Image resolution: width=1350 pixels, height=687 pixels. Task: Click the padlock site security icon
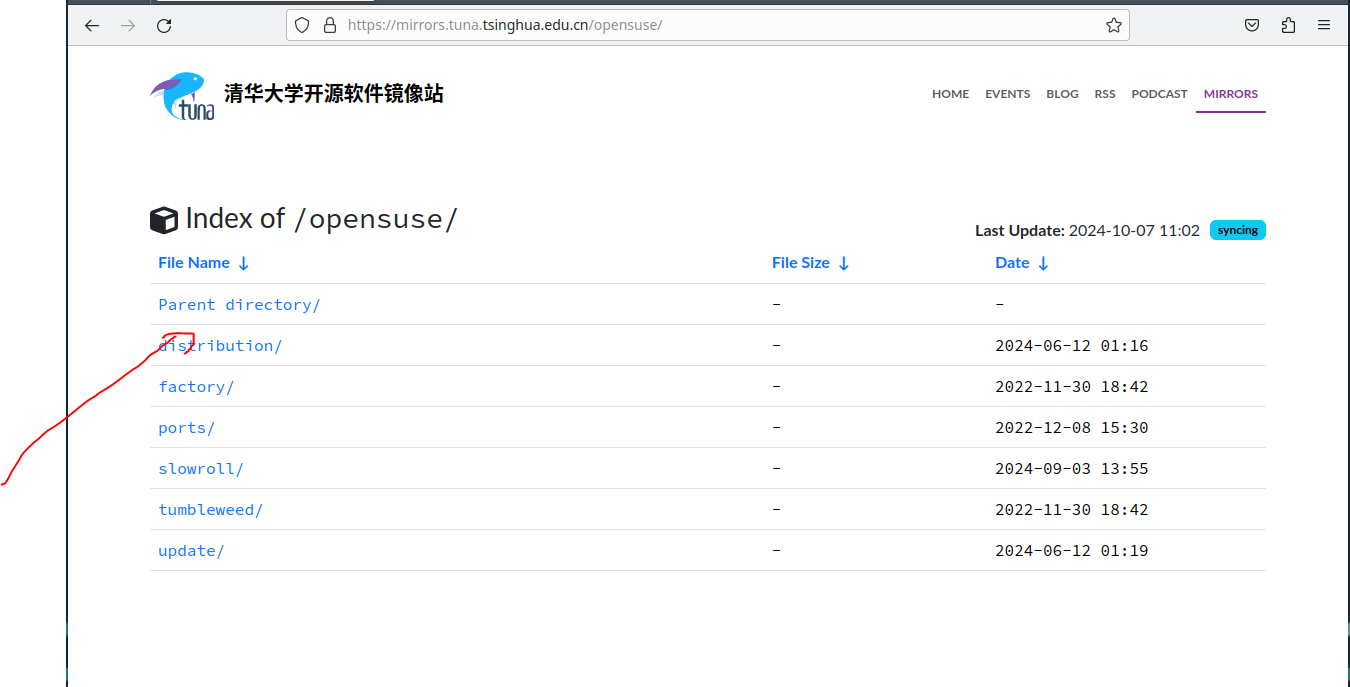pyautogui.click(x=330, y=25)
